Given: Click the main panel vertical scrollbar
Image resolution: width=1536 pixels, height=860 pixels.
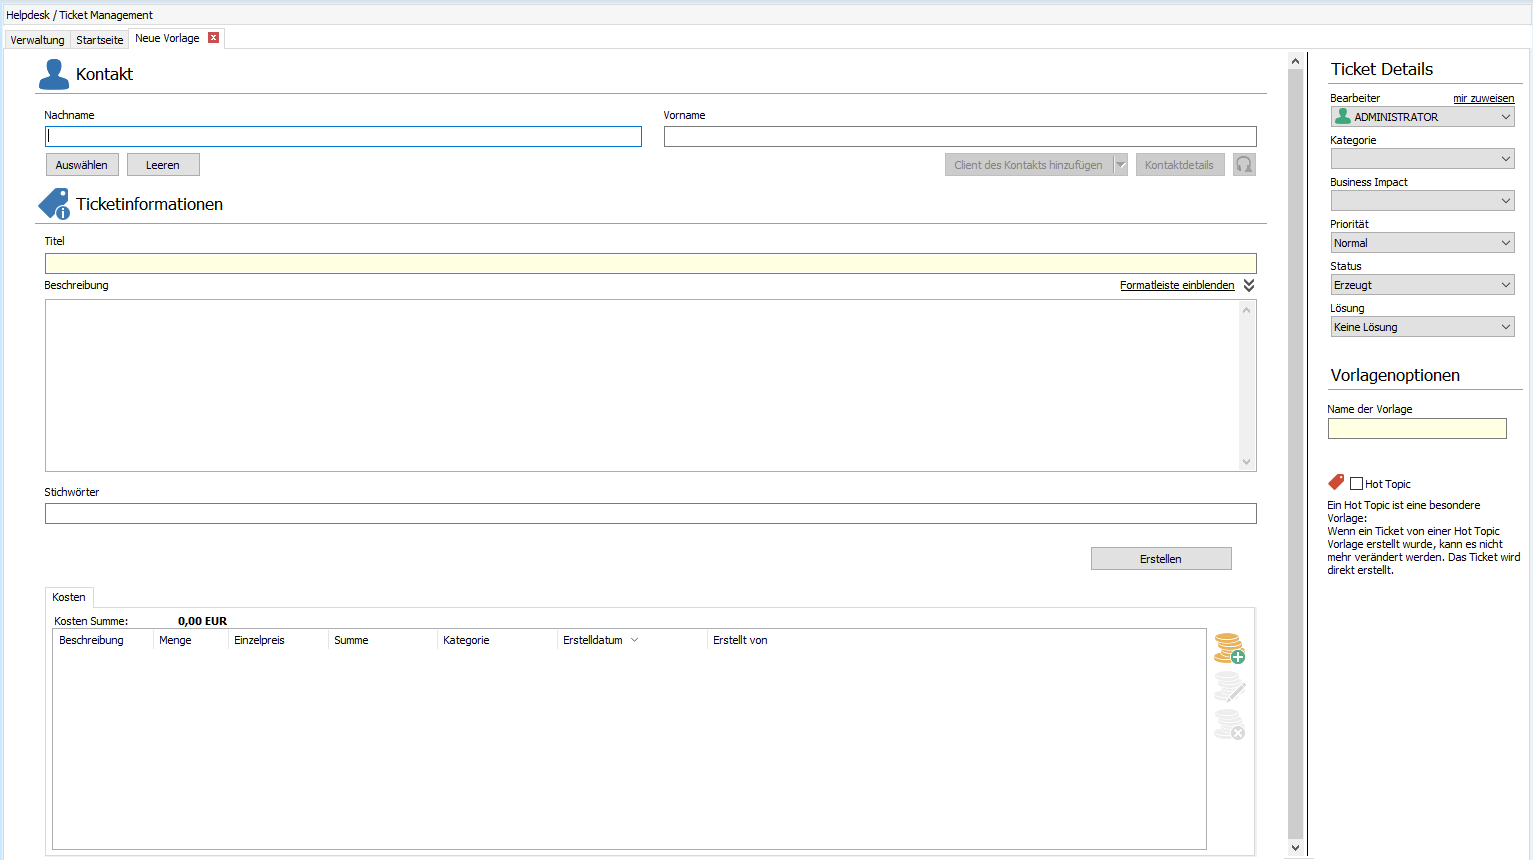Looking at the screenshot, I should [1295, 450].
